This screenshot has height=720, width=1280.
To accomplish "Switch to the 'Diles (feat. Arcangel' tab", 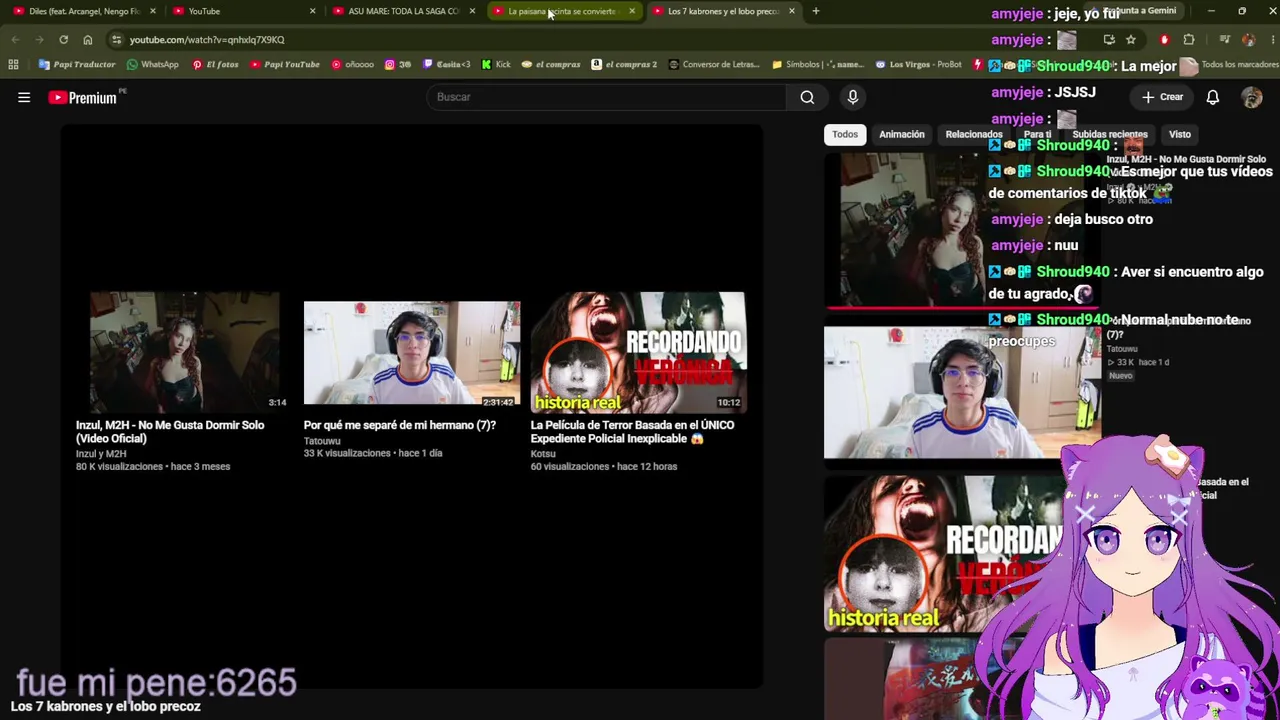I will [x=82, y=11].
